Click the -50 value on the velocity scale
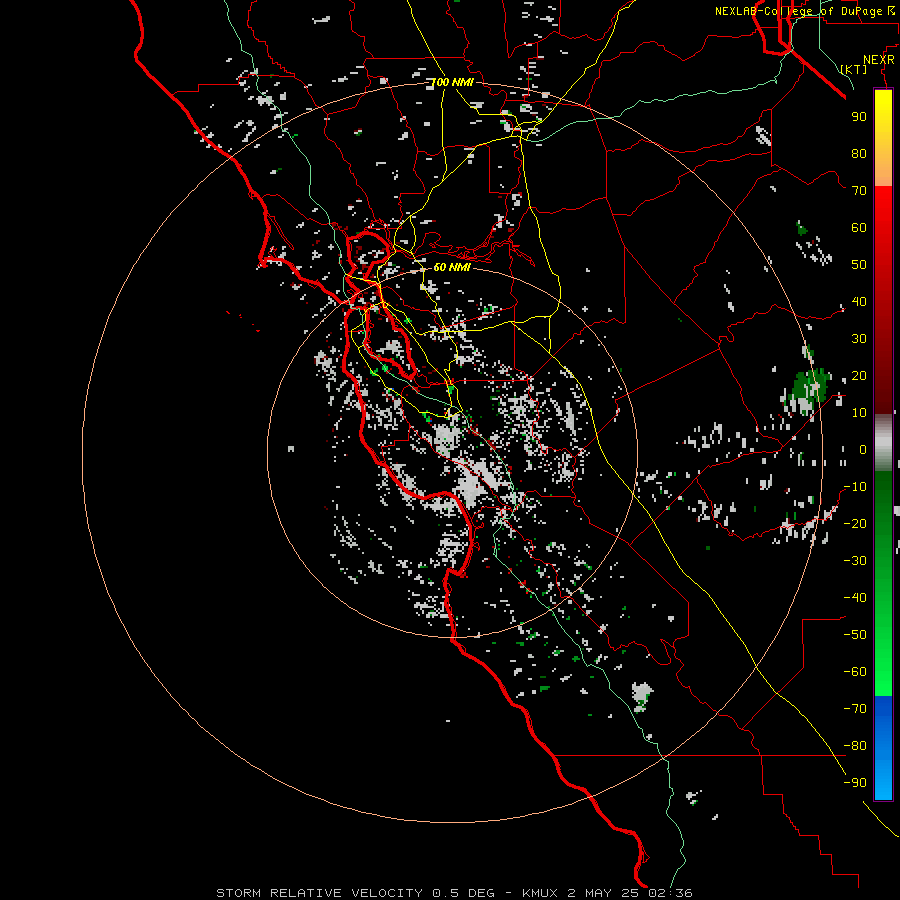Screen dimensions: 900x900 [x=855, y=635]
